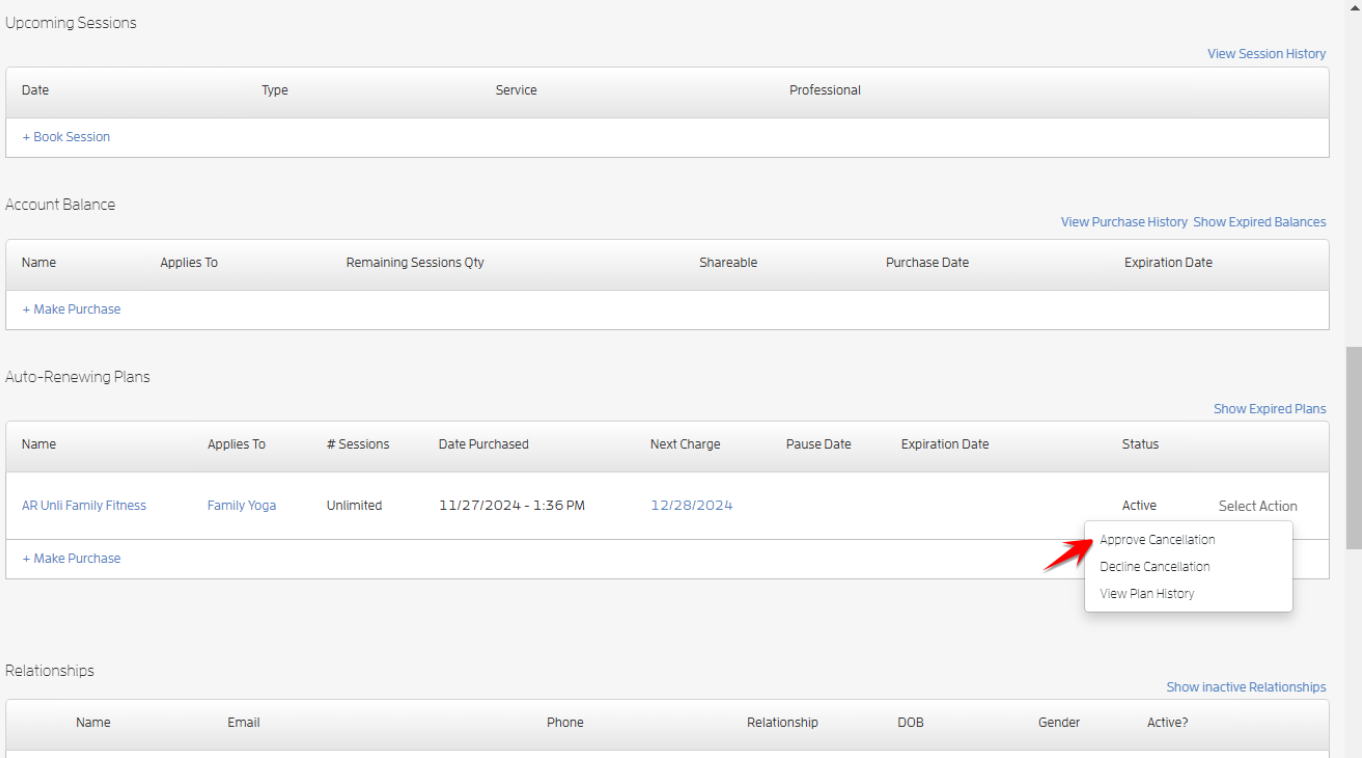
Task: Choose Decline Cancellation from menu
Action: point(1155,567)
